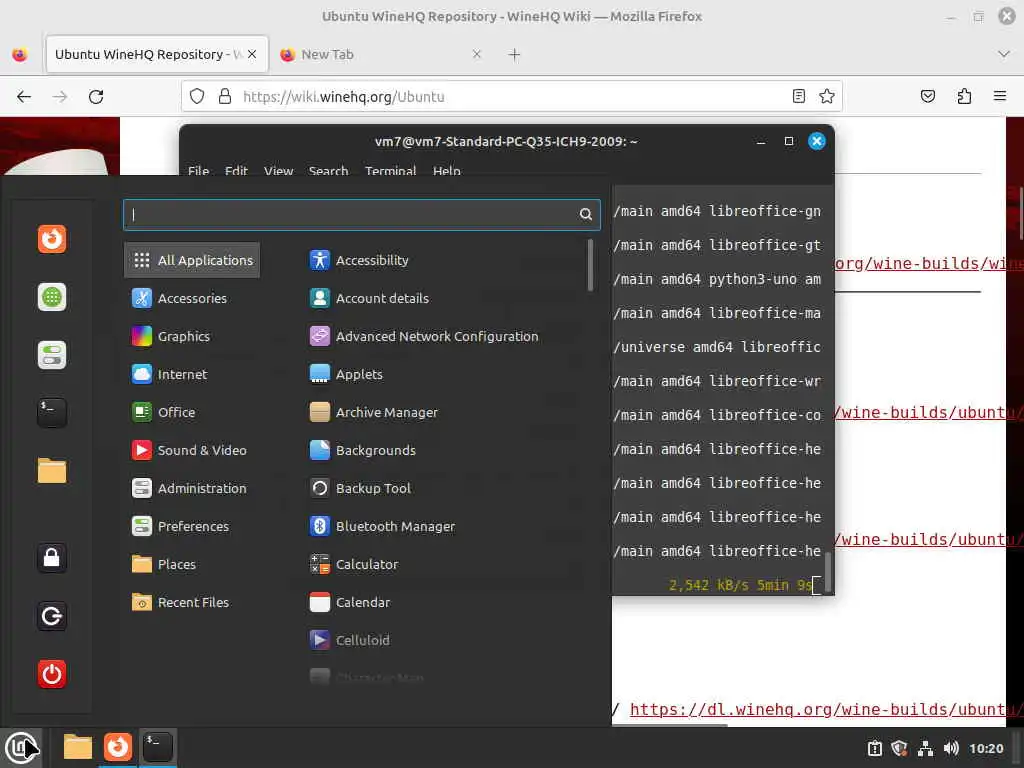Viewport: 1024px width, 768px height.
Task: Launch Archive Manager
Action: pos(374,412)
